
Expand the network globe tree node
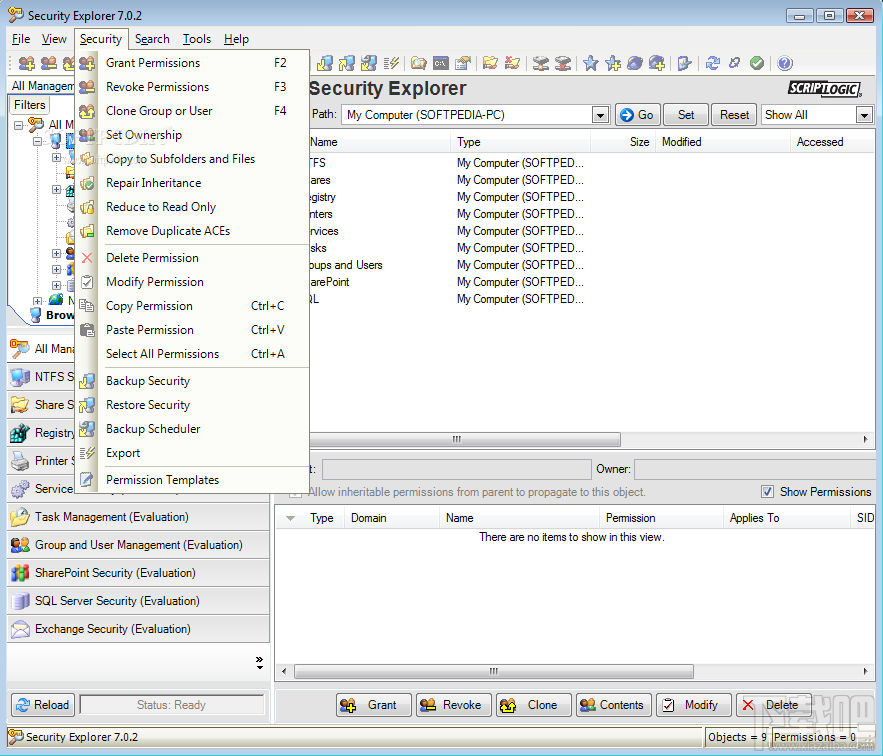click(x=37, y=301)
